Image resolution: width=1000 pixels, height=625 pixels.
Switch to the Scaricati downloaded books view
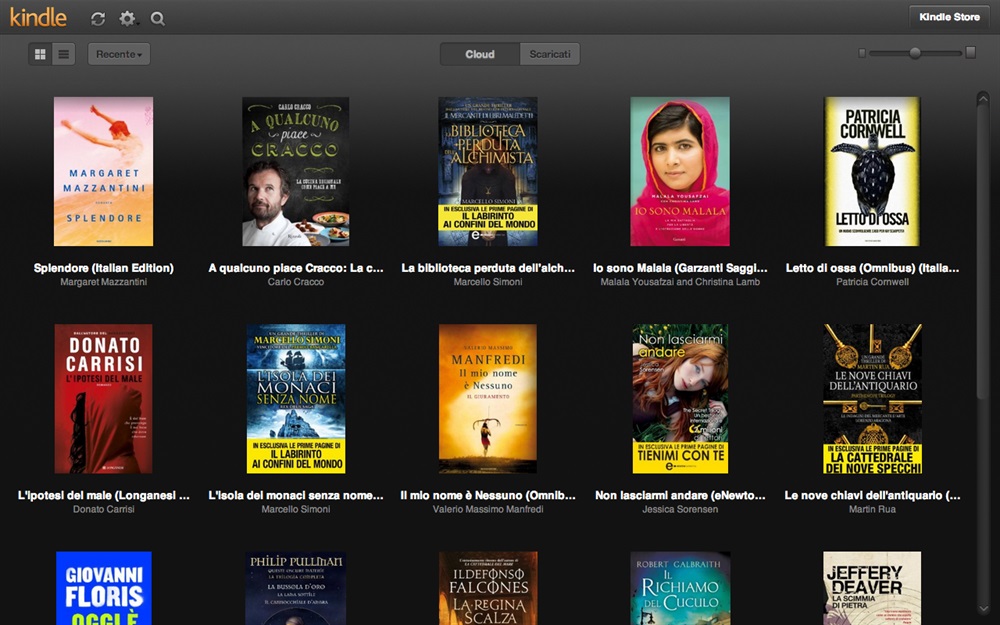pyautogui.click(x=549, y=54)
